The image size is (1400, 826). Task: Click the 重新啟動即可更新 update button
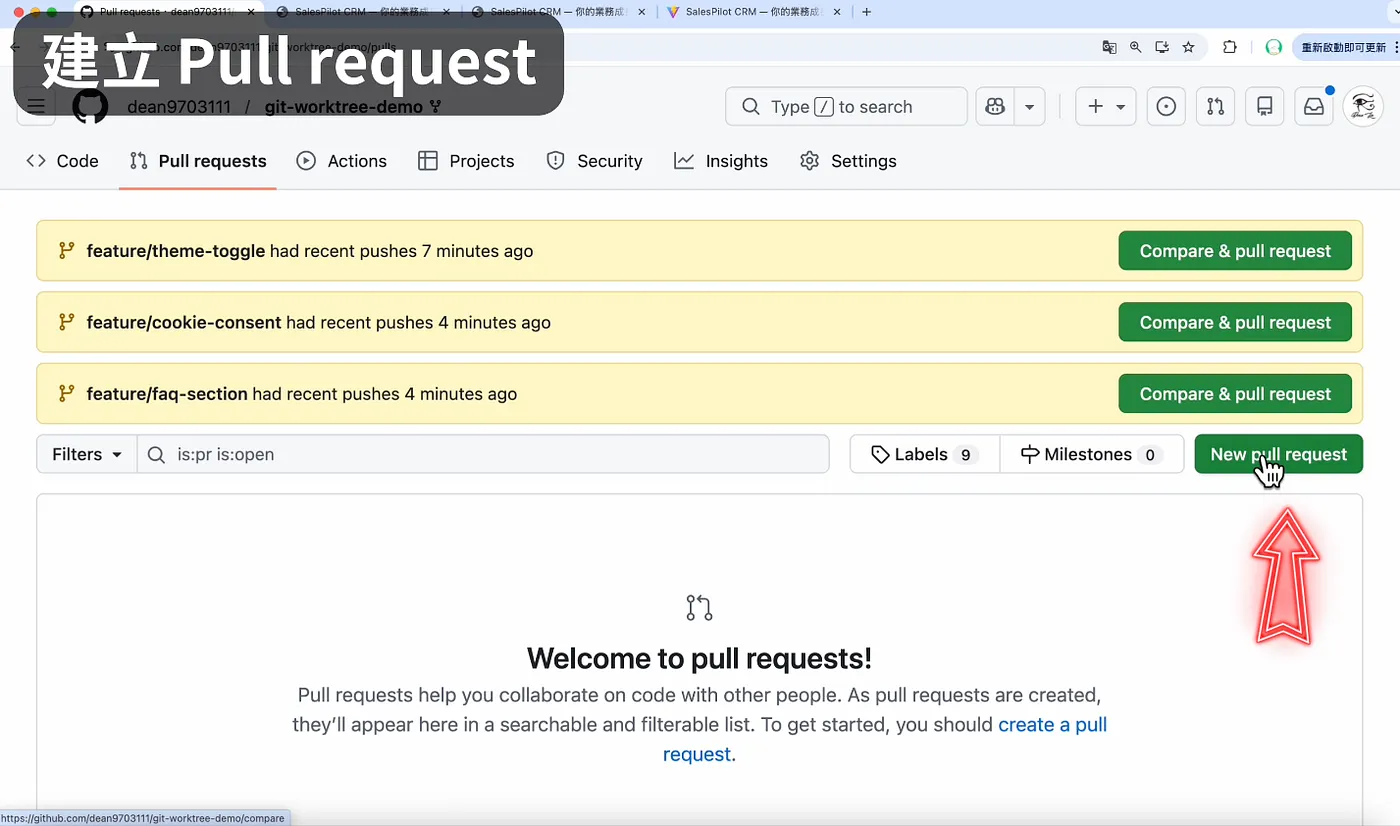[1342, 47]
